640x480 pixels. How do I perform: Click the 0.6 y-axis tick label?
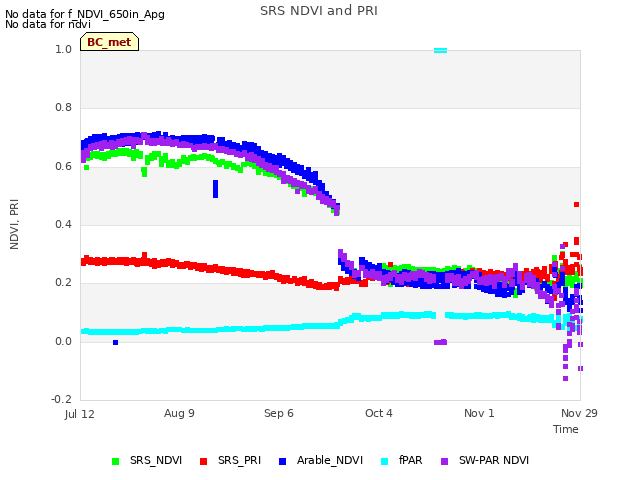pyautogui.click(x=63, y=167)
